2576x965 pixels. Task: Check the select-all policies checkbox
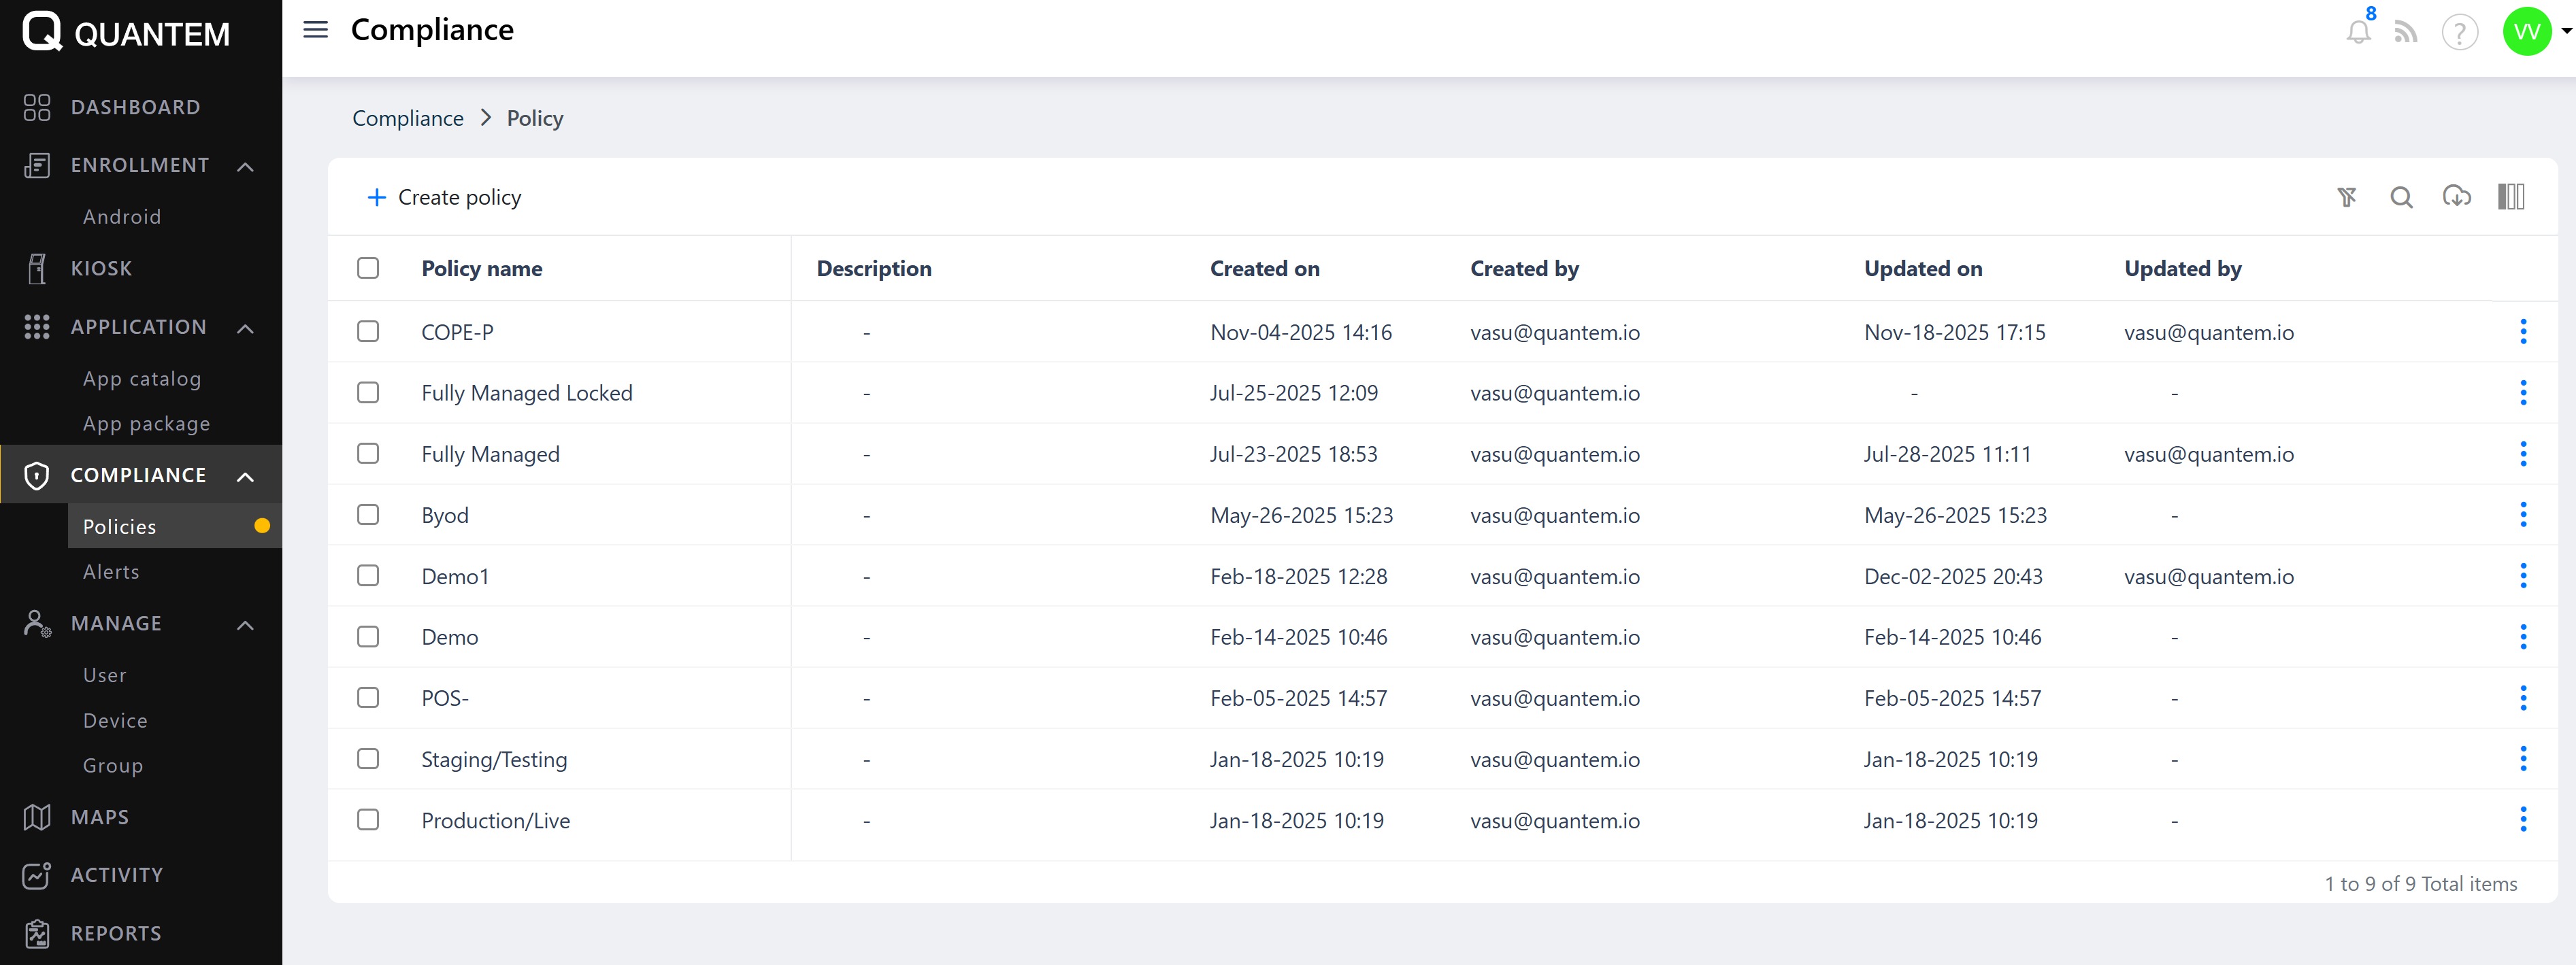[x=368, y=268]
